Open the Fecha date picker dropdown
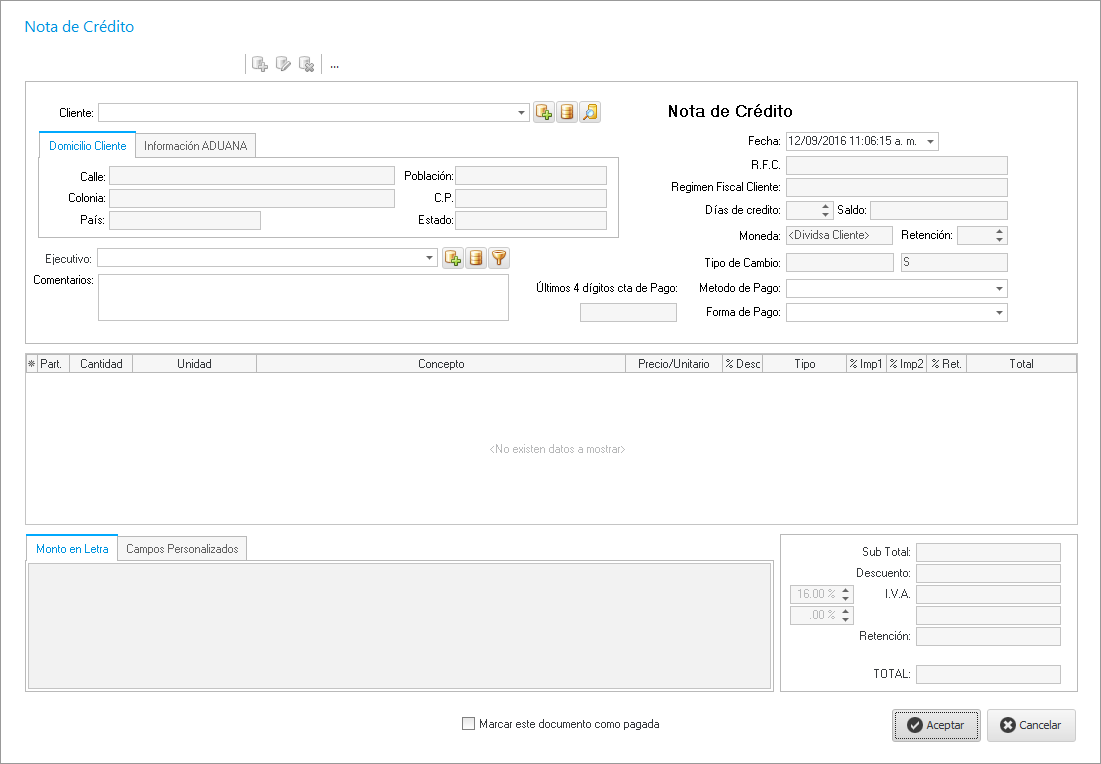This screenshot has width=1101, height=764. (931, 142)
